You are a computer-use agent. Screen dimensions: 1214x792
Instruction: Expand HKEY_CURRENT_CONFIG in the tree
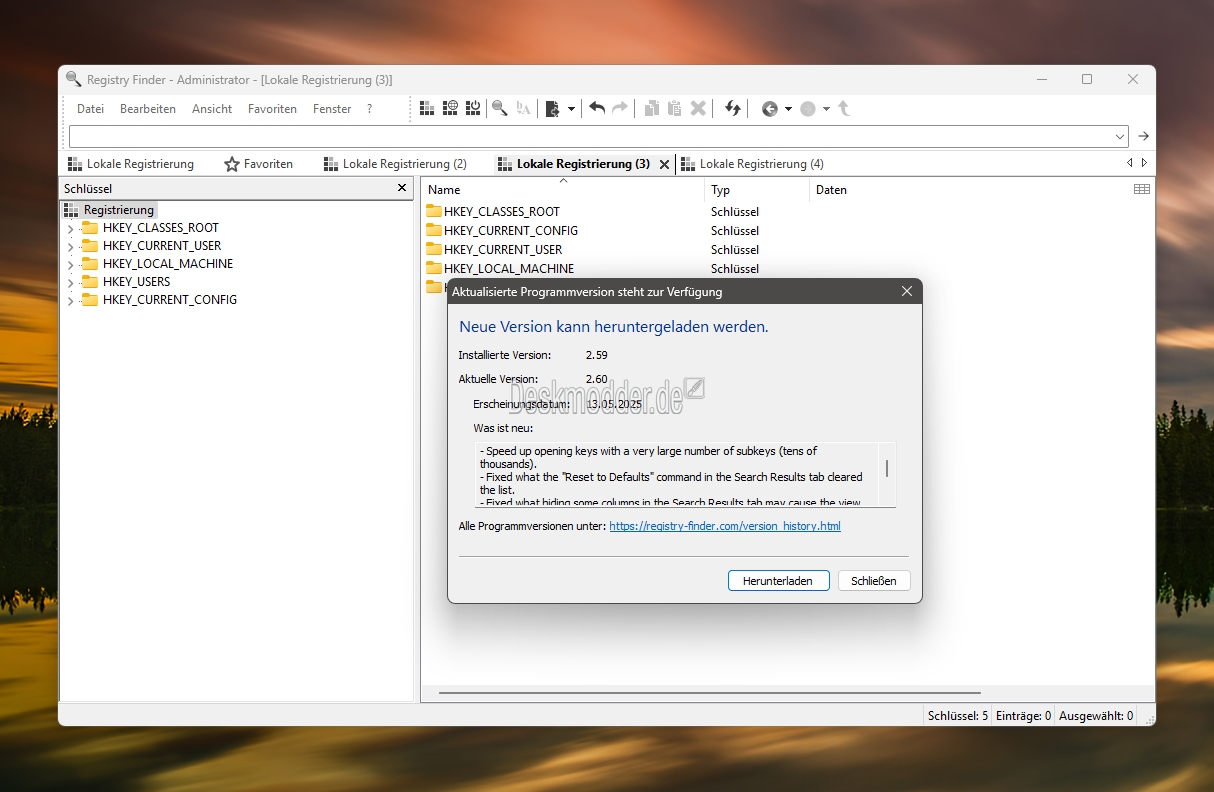coord(70,300)
